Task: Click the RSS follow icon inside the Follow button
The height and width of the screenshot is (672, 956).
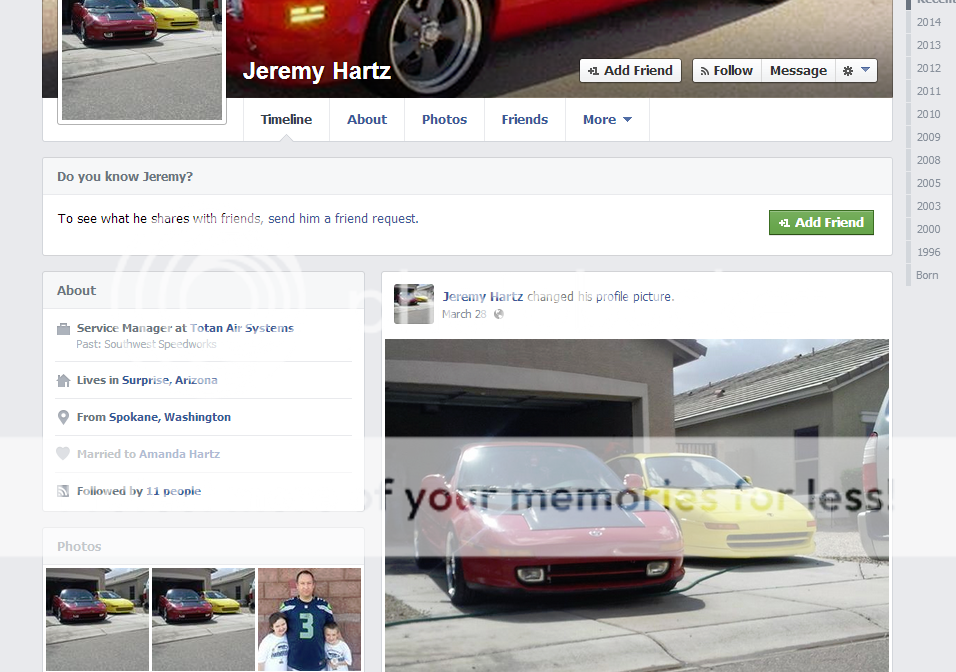Action: [x=703, y=70]
